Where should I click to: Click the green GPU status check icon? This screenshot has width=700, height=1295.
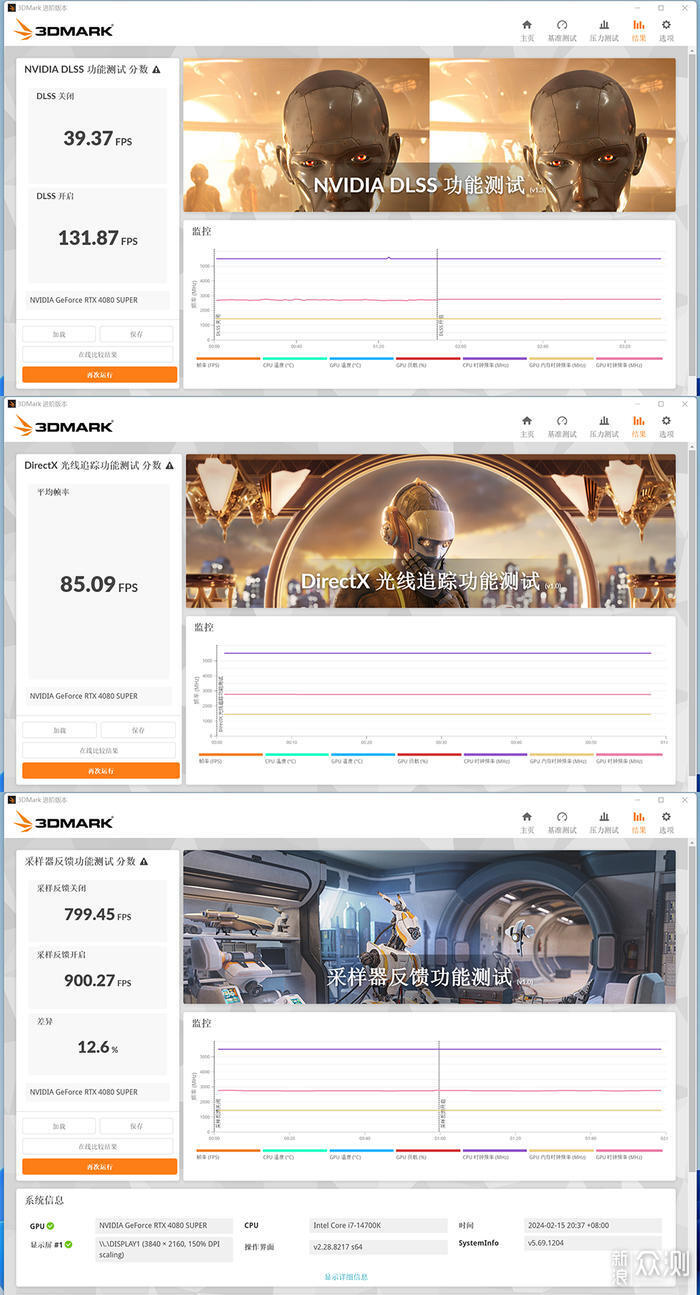point(50,1226)
